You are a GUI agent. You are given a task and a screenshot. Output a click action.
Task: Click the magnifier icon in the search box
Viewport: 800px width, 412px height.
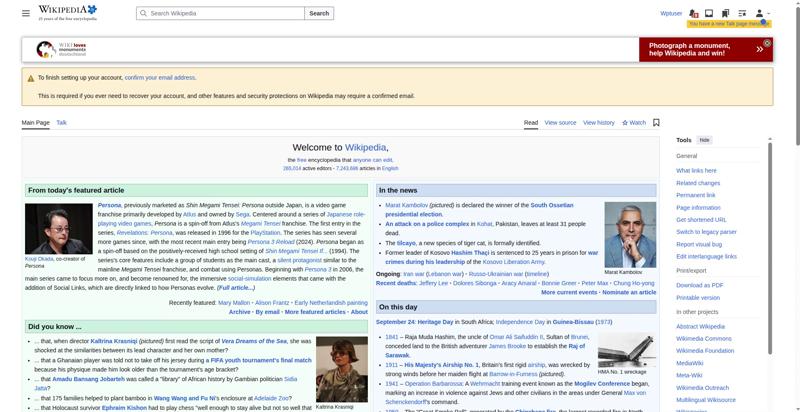coord(143,13)
